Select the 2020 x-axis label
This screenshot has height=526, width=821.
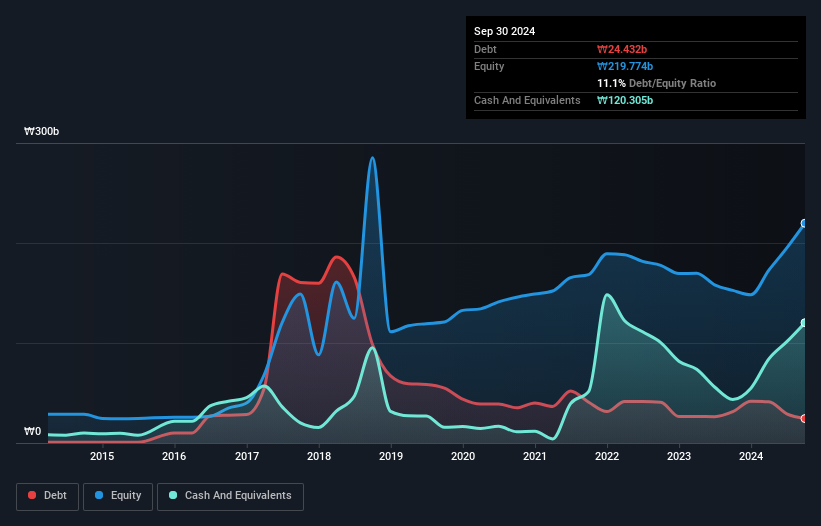point(463,456)
